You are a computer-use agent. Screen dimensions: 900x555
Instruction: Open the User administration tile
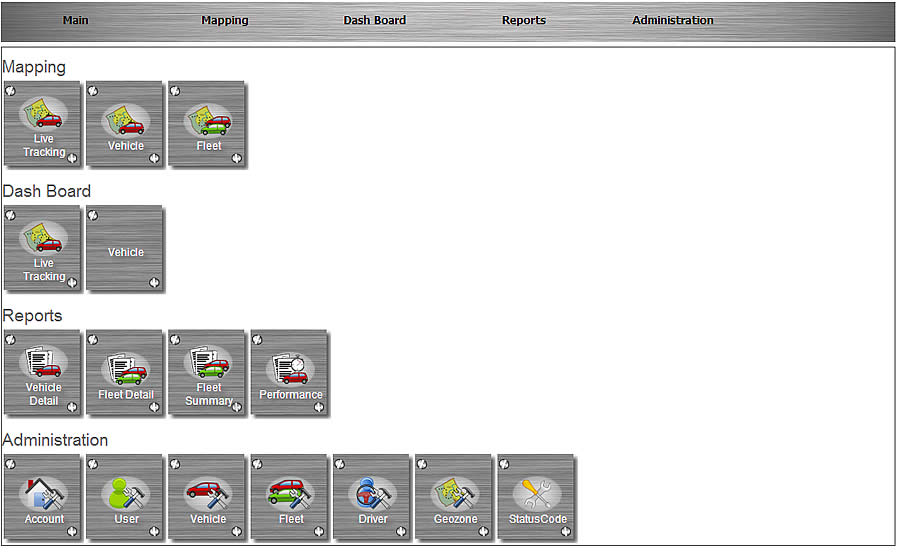pos(125,497)
